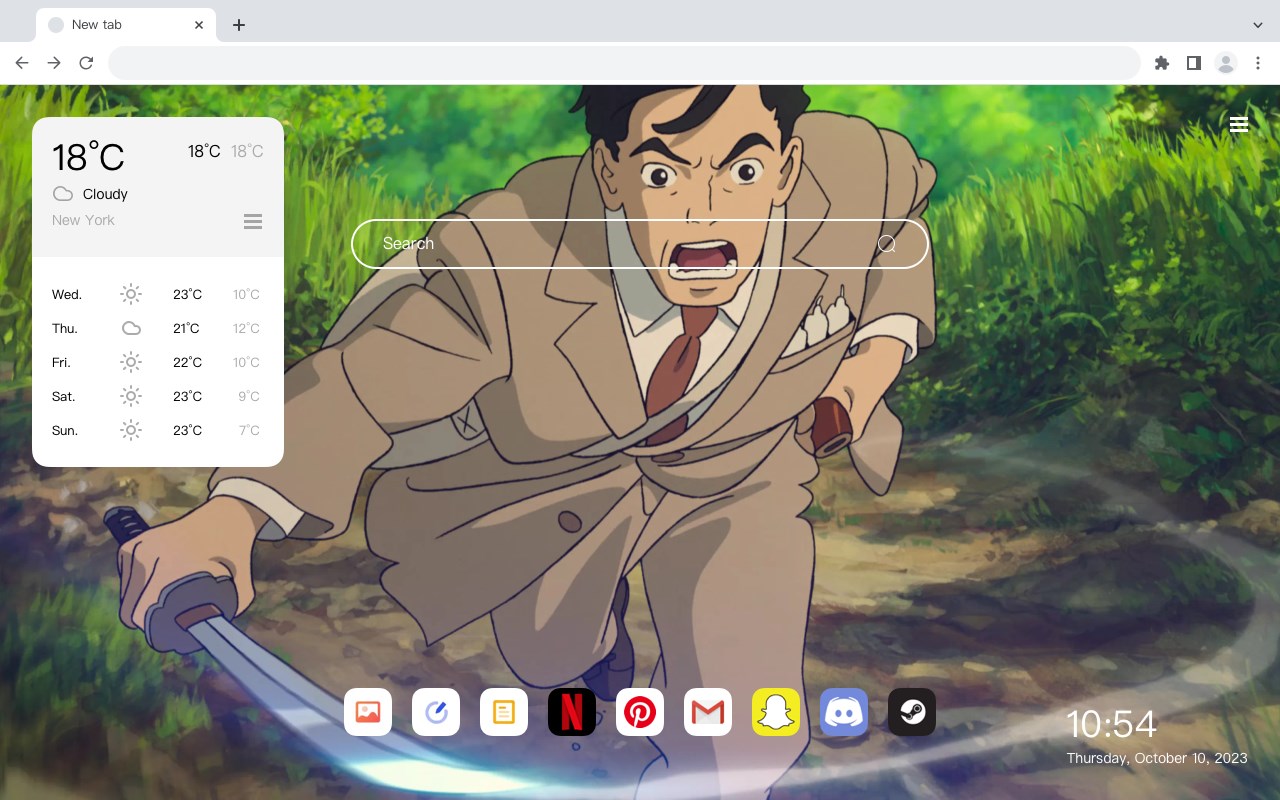Screen dimensions: 1280x800
Task: Open the yellow notes shortcut icon
Action: pyautogui.click(x=504, y=712)
